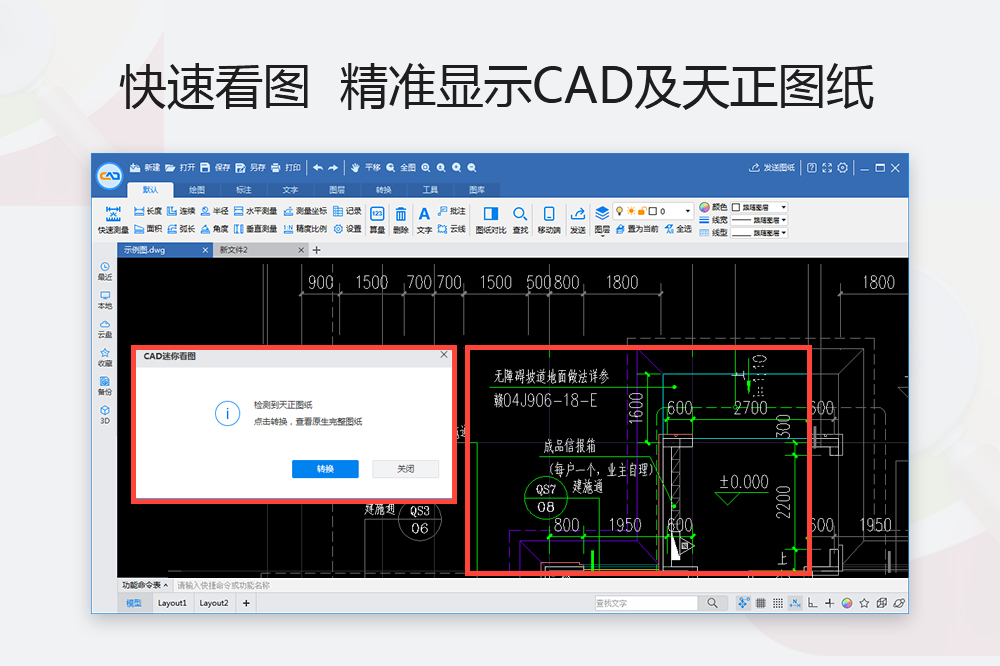Toggle ortho mode in status bar

(812, 603)
